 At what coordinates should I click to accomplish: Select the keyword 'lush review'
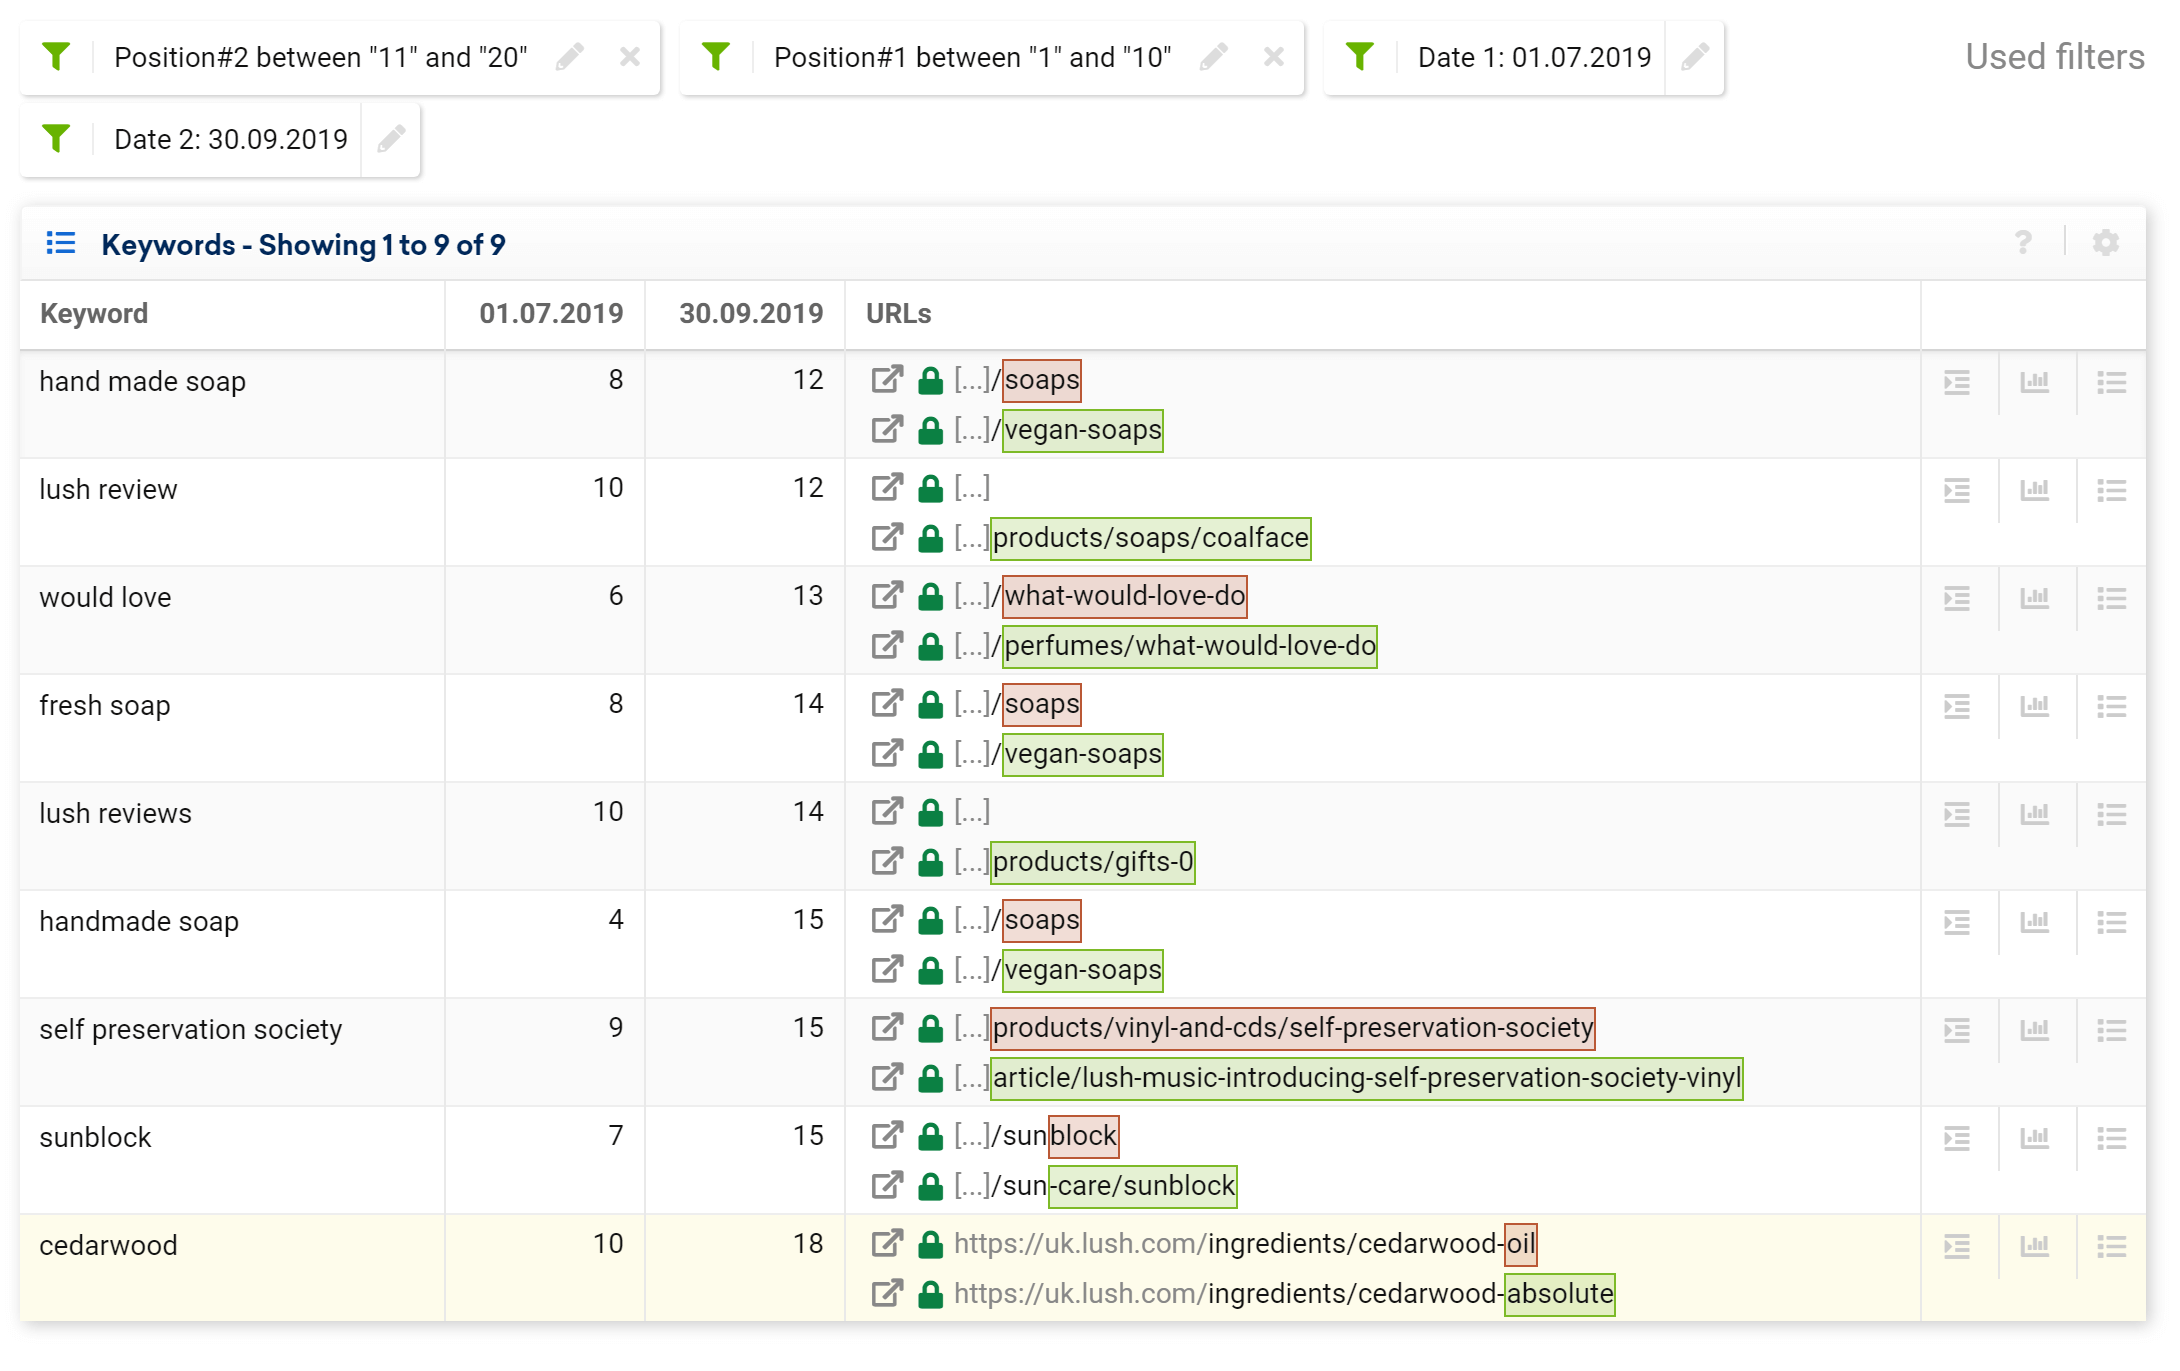pyautogui.click(x=108, y=490)
